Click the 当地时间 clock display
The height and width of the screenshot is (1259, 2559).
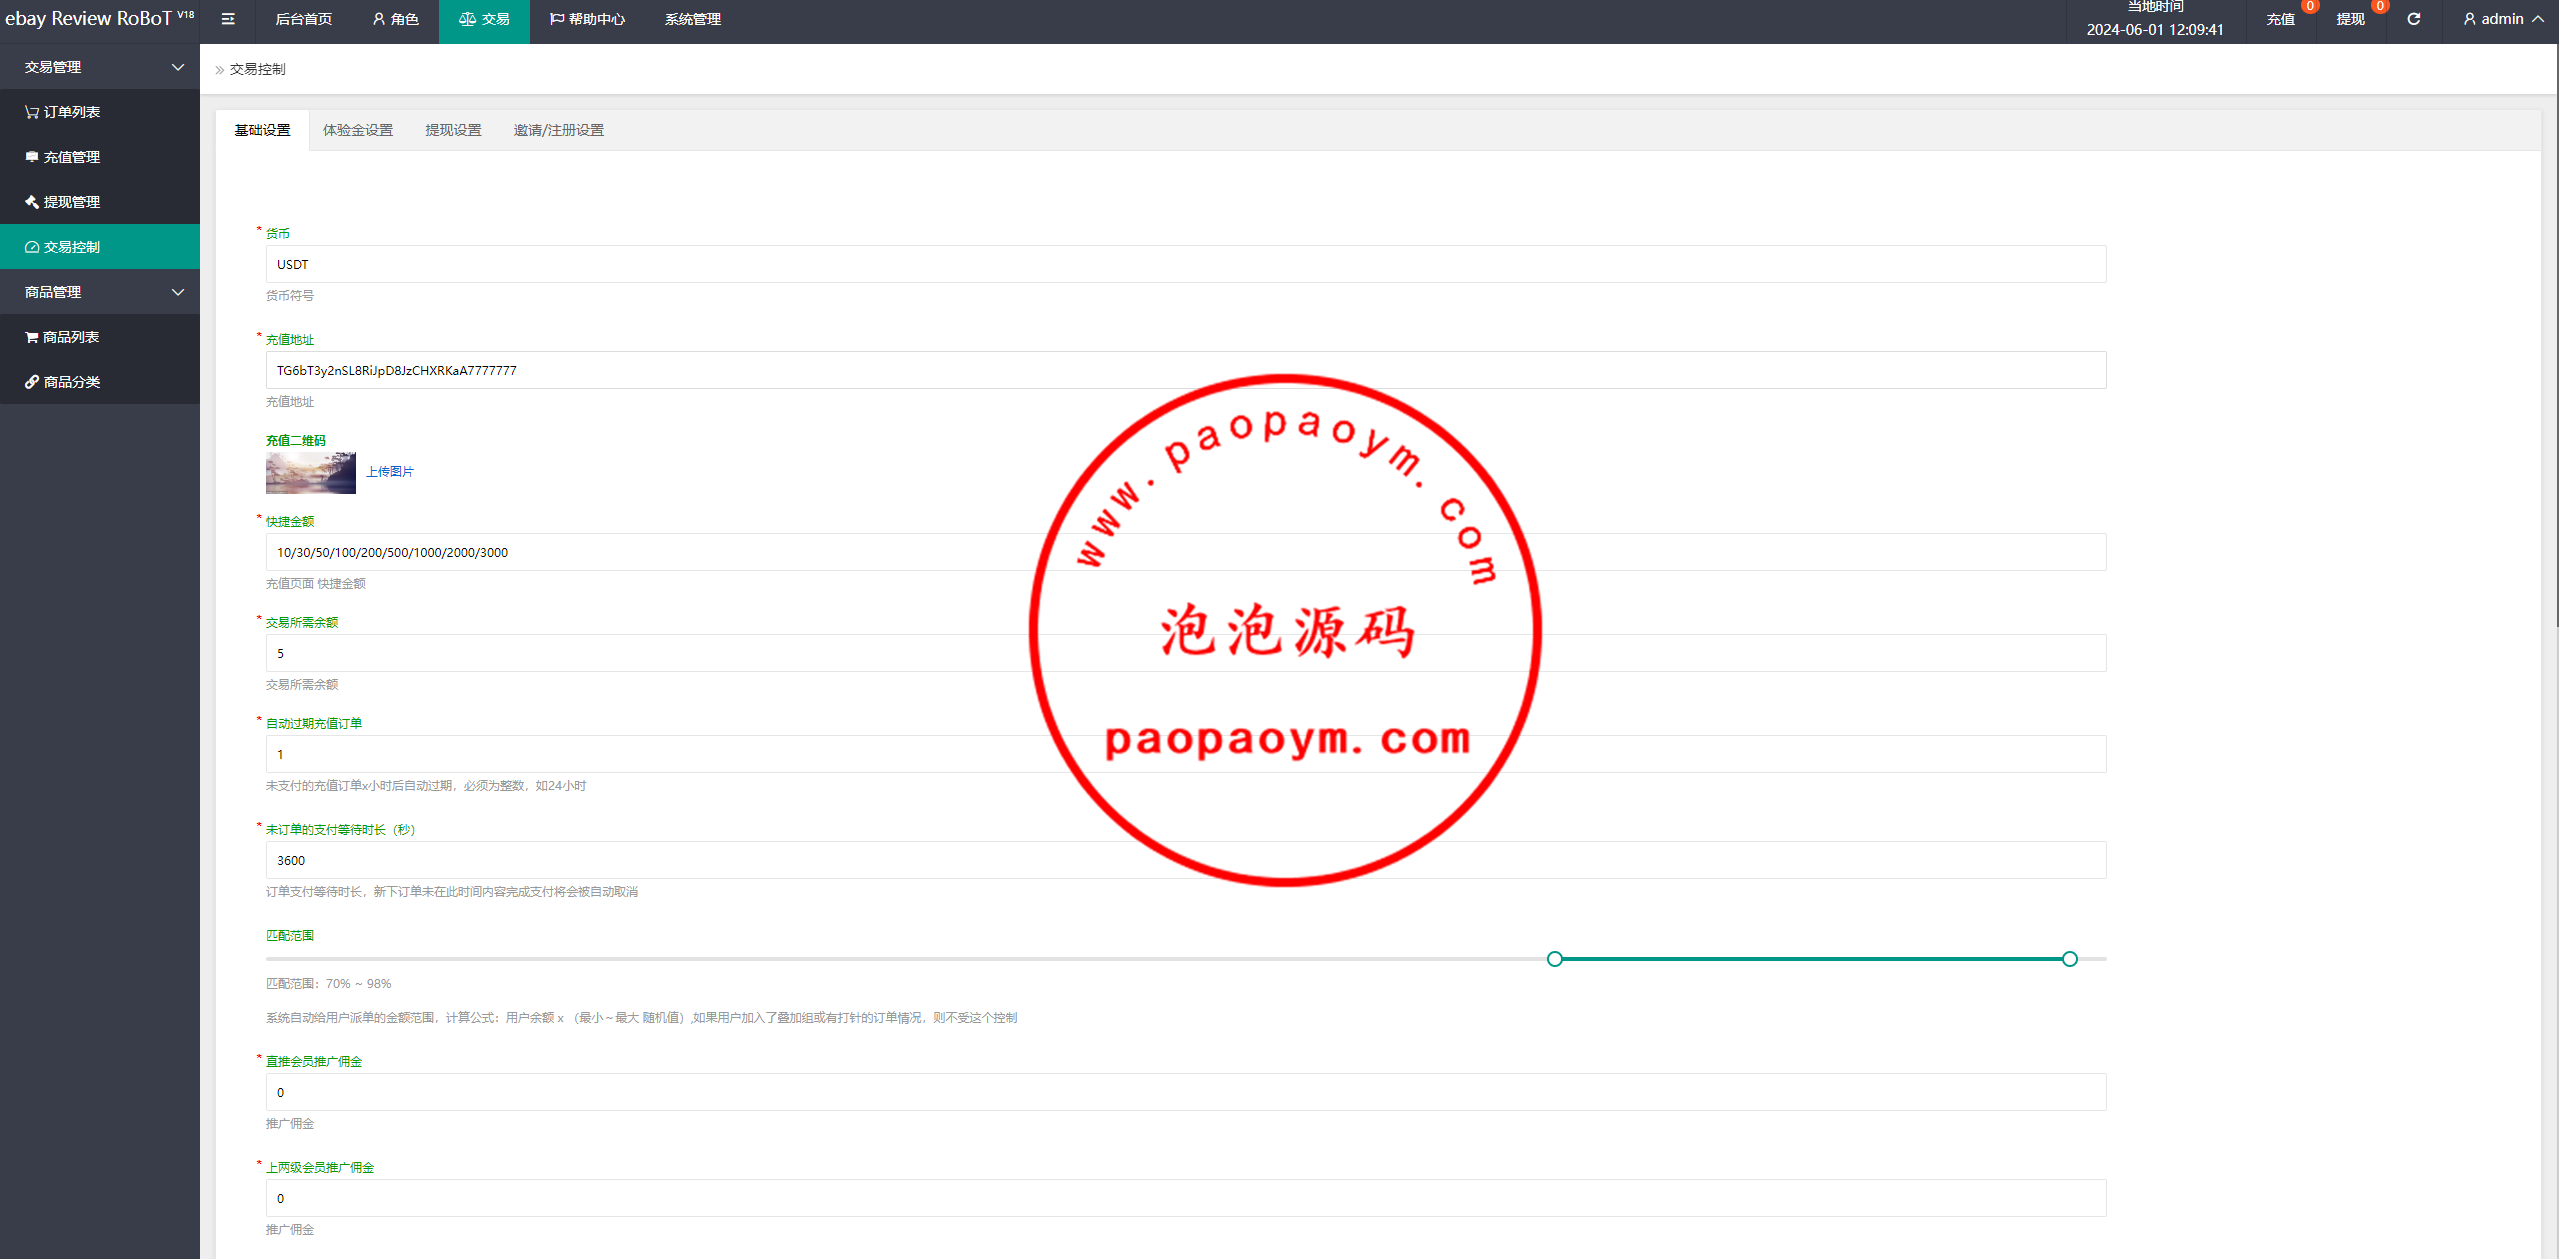2155,19
